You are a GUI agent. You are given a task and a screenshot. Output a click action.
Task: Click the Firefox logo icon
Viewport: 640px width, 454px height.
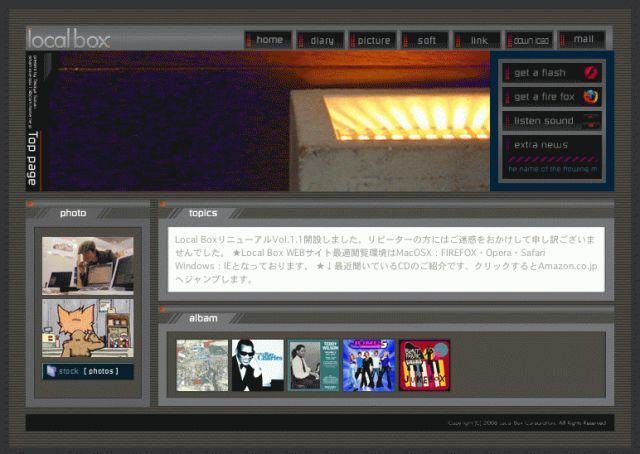point(590,97)
